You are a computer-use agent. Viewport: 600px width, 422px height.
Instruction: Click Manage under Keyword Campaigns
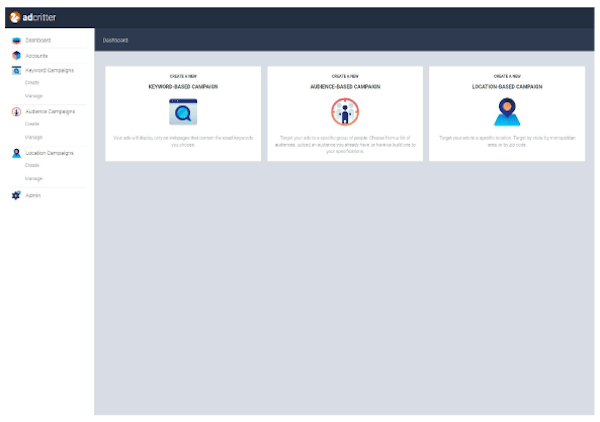(x=34, y=96)
